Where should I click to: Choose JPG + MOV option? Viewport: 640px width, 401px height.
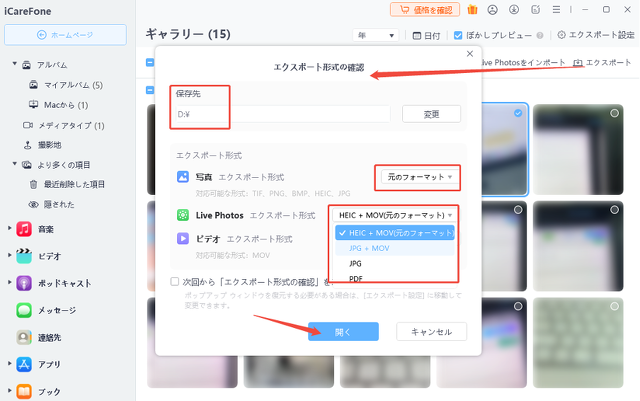point(395,248)
